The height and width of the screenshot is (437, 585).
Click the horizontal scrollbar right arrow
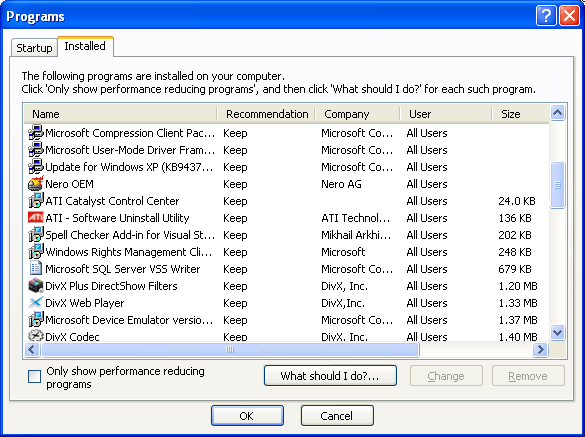[x=540, y=350]
